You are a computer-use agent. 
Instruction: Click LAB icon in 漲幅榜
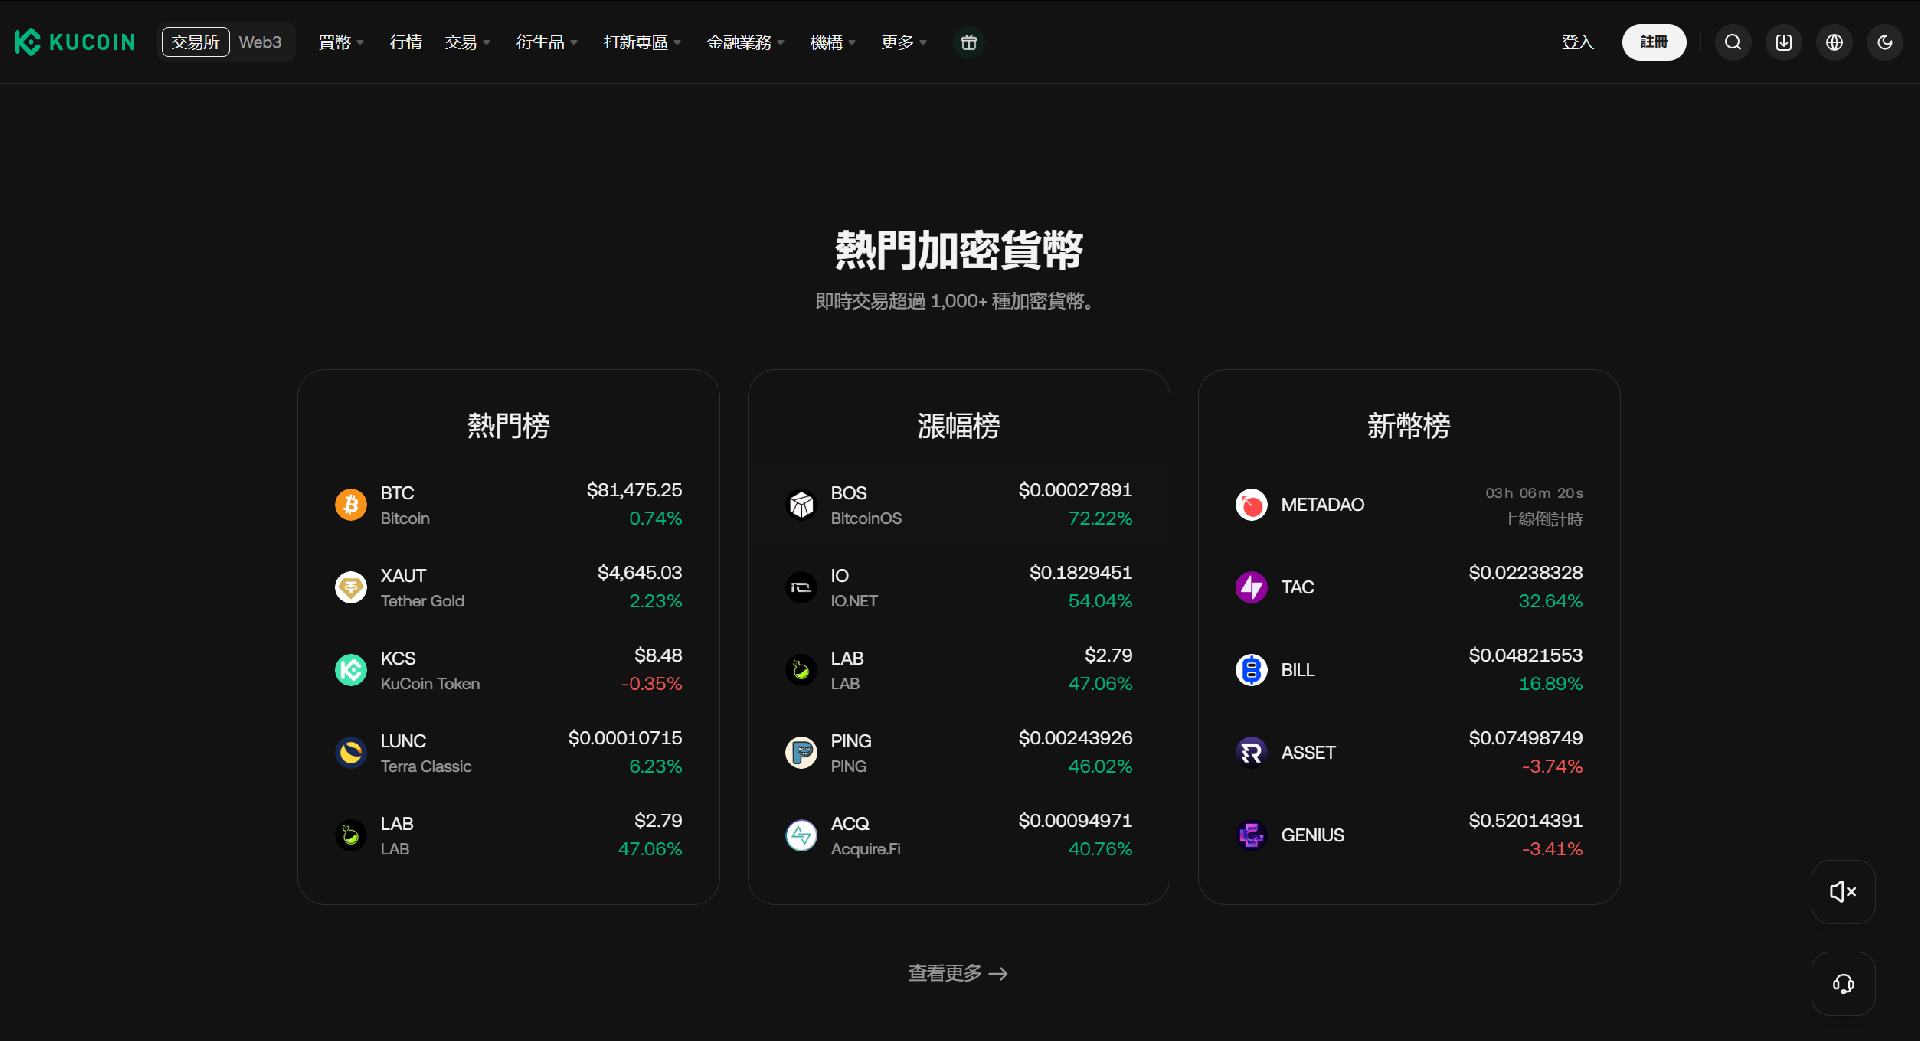coord(801,670)
